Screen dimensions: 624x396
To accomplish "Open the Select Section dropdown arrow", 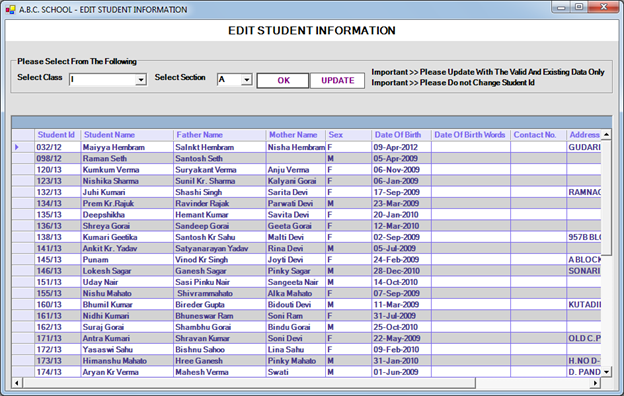I will 247,80.
